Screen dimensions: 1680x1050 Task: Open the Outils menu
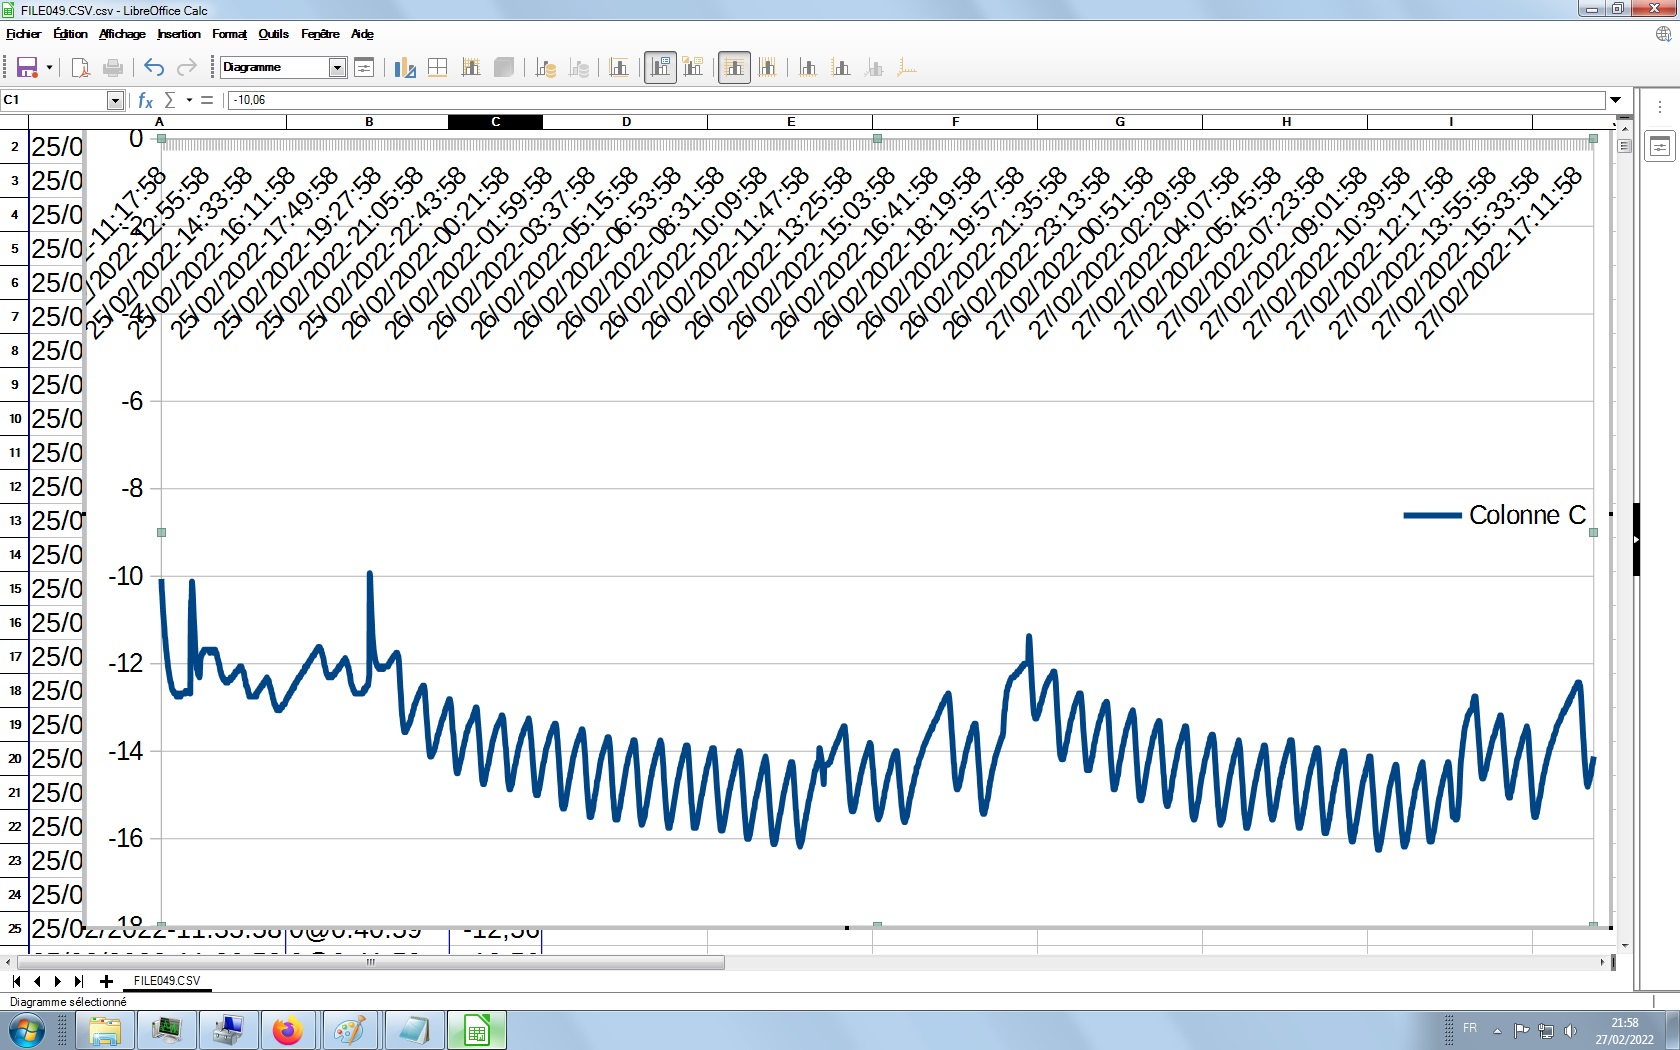click(x=273, y=34)
